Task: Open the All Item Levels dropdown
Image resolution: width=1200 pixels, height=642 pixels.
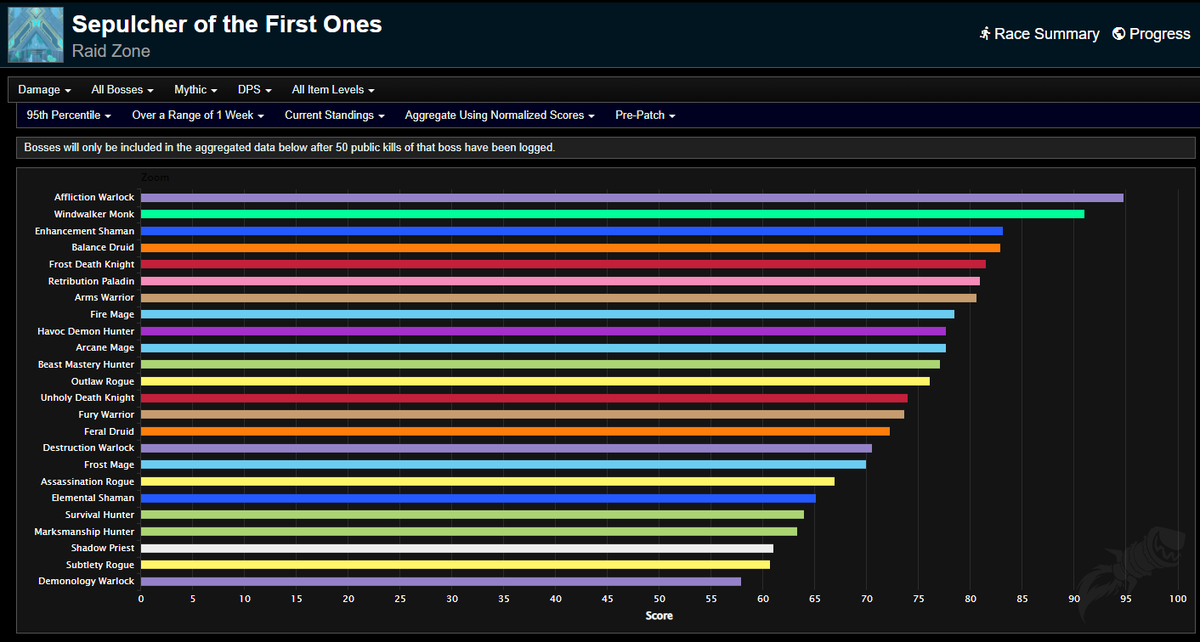Action: pos(333,90)
